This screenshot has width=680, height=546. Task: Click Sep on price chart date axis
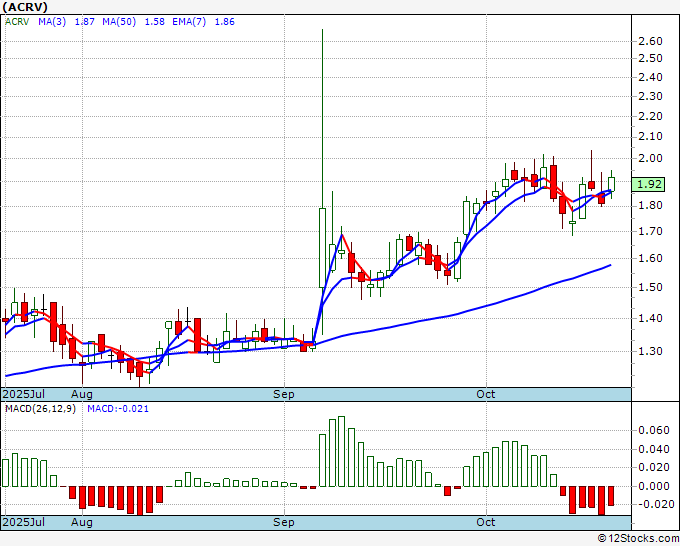coord(284,394)
